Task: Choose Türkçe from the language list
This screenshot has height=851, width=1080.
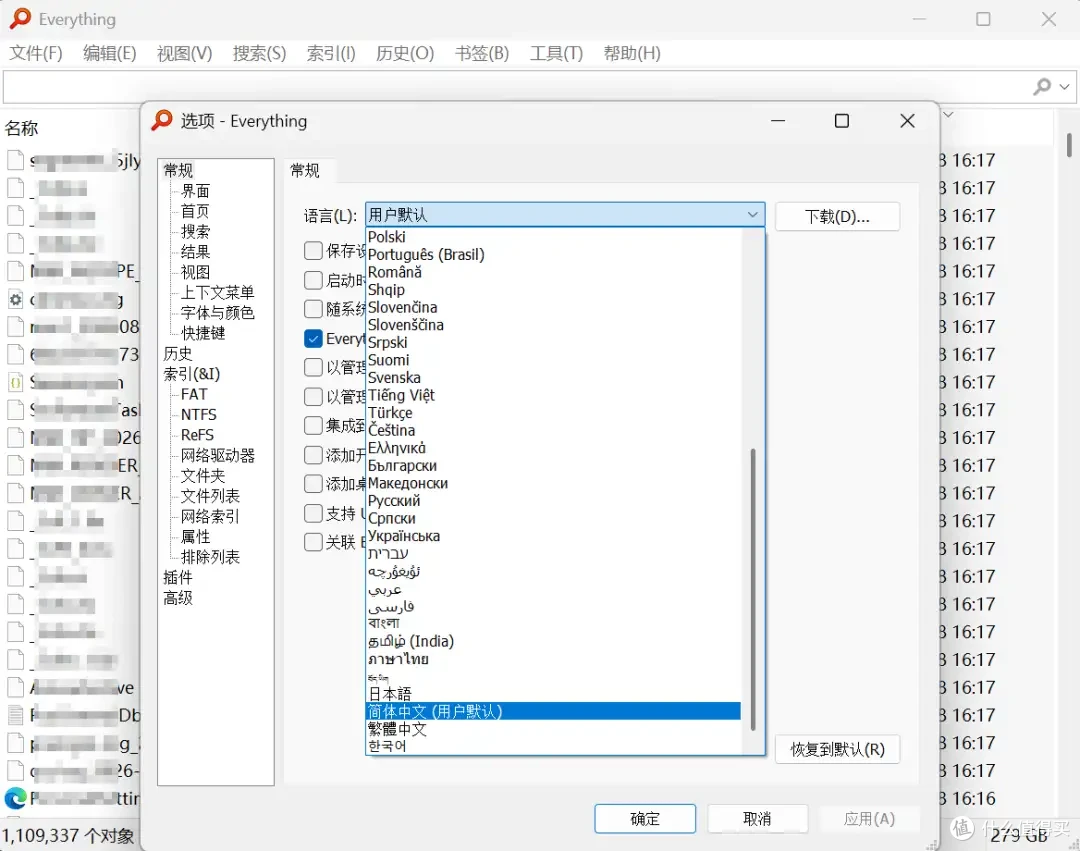Action: tap(553, 412)
